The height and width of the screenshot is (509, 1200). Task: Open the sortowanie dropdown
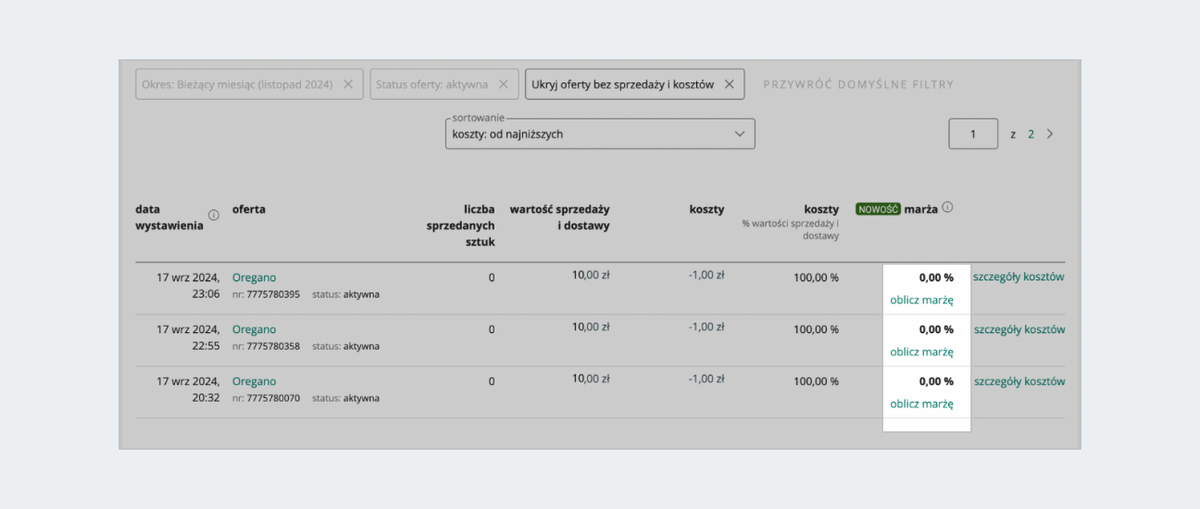(600, 134)
